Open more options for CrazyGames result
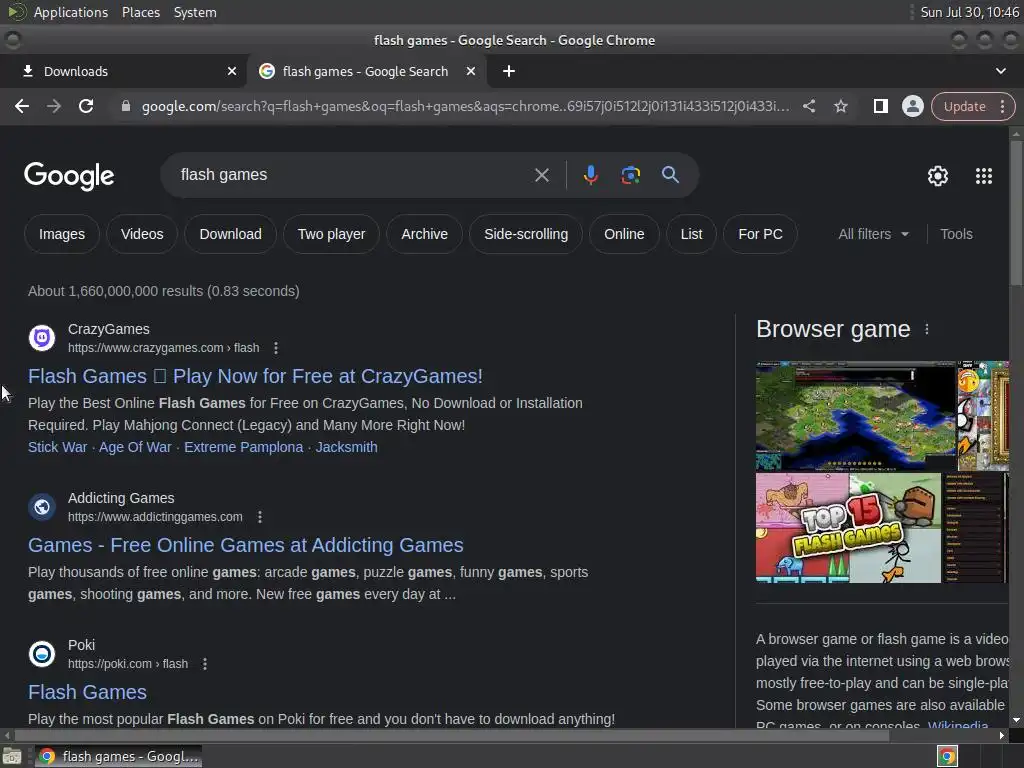 [x=276, y=348]
